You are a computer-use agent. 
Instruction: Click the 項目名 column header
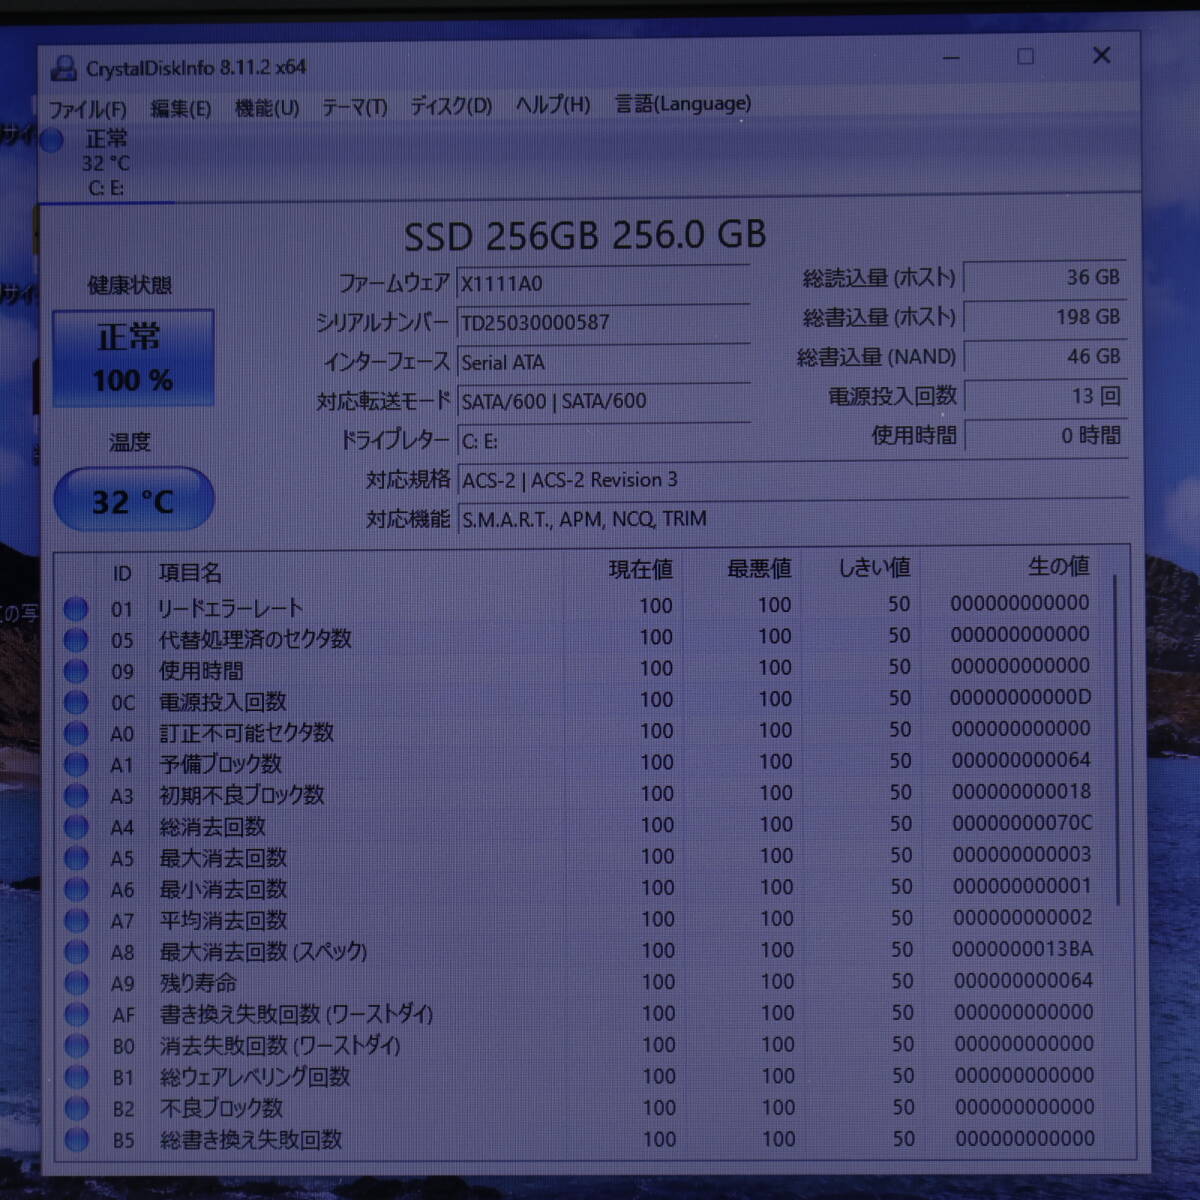click(190, 573)
